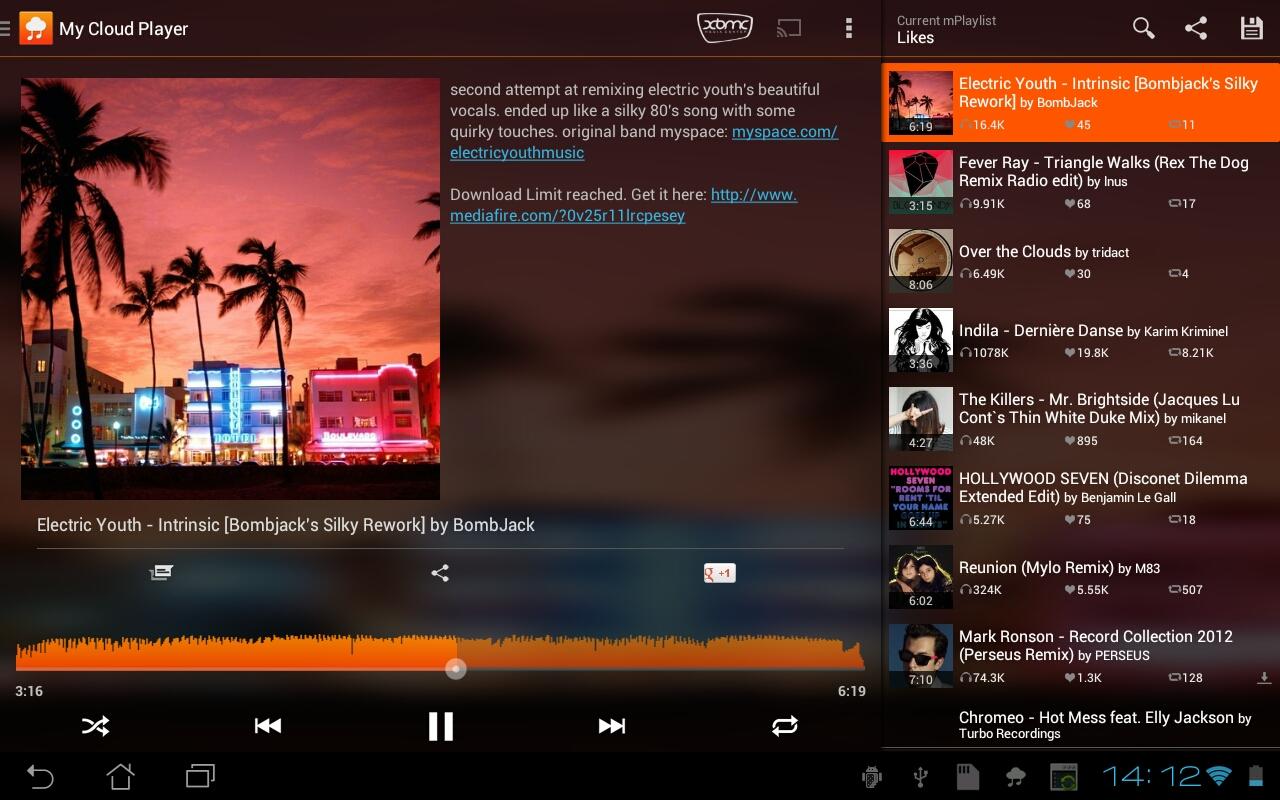Open the Android debugging notification icon
The height and width of the screenshot is (800, 1280).
tap(872, 777)
